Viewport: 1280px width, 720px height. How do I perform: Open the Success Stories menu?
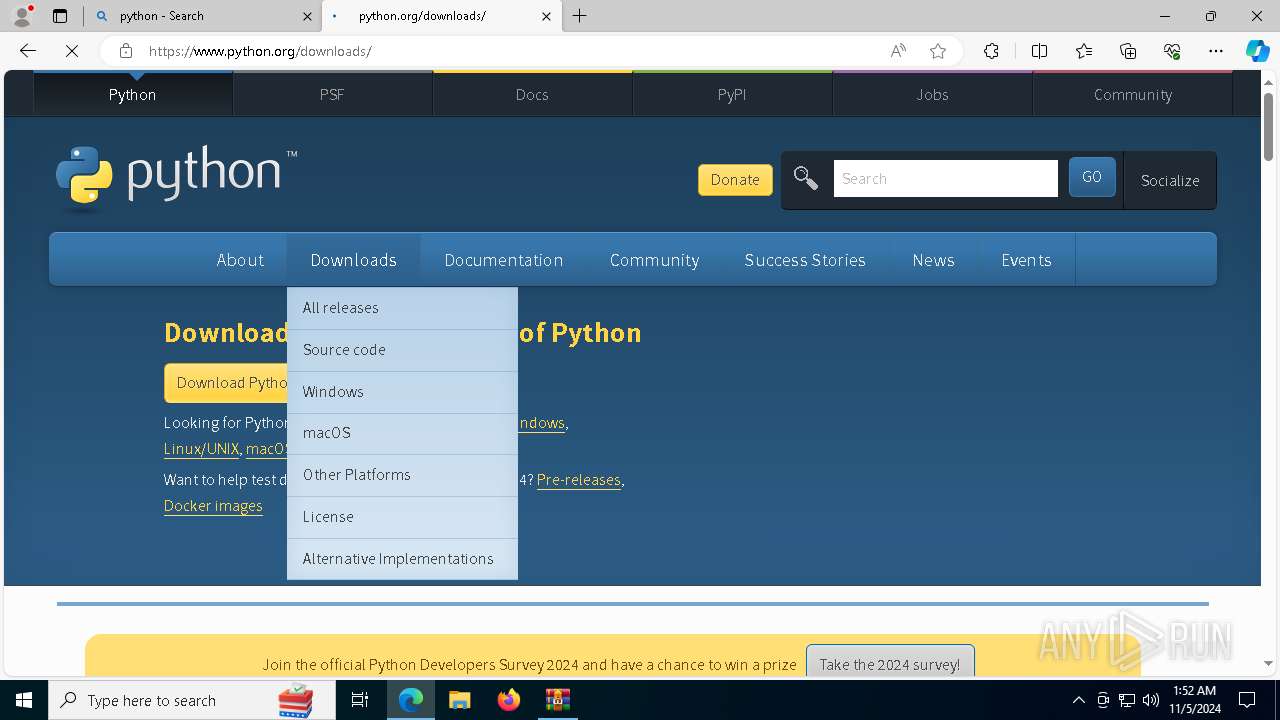[805, 260]
